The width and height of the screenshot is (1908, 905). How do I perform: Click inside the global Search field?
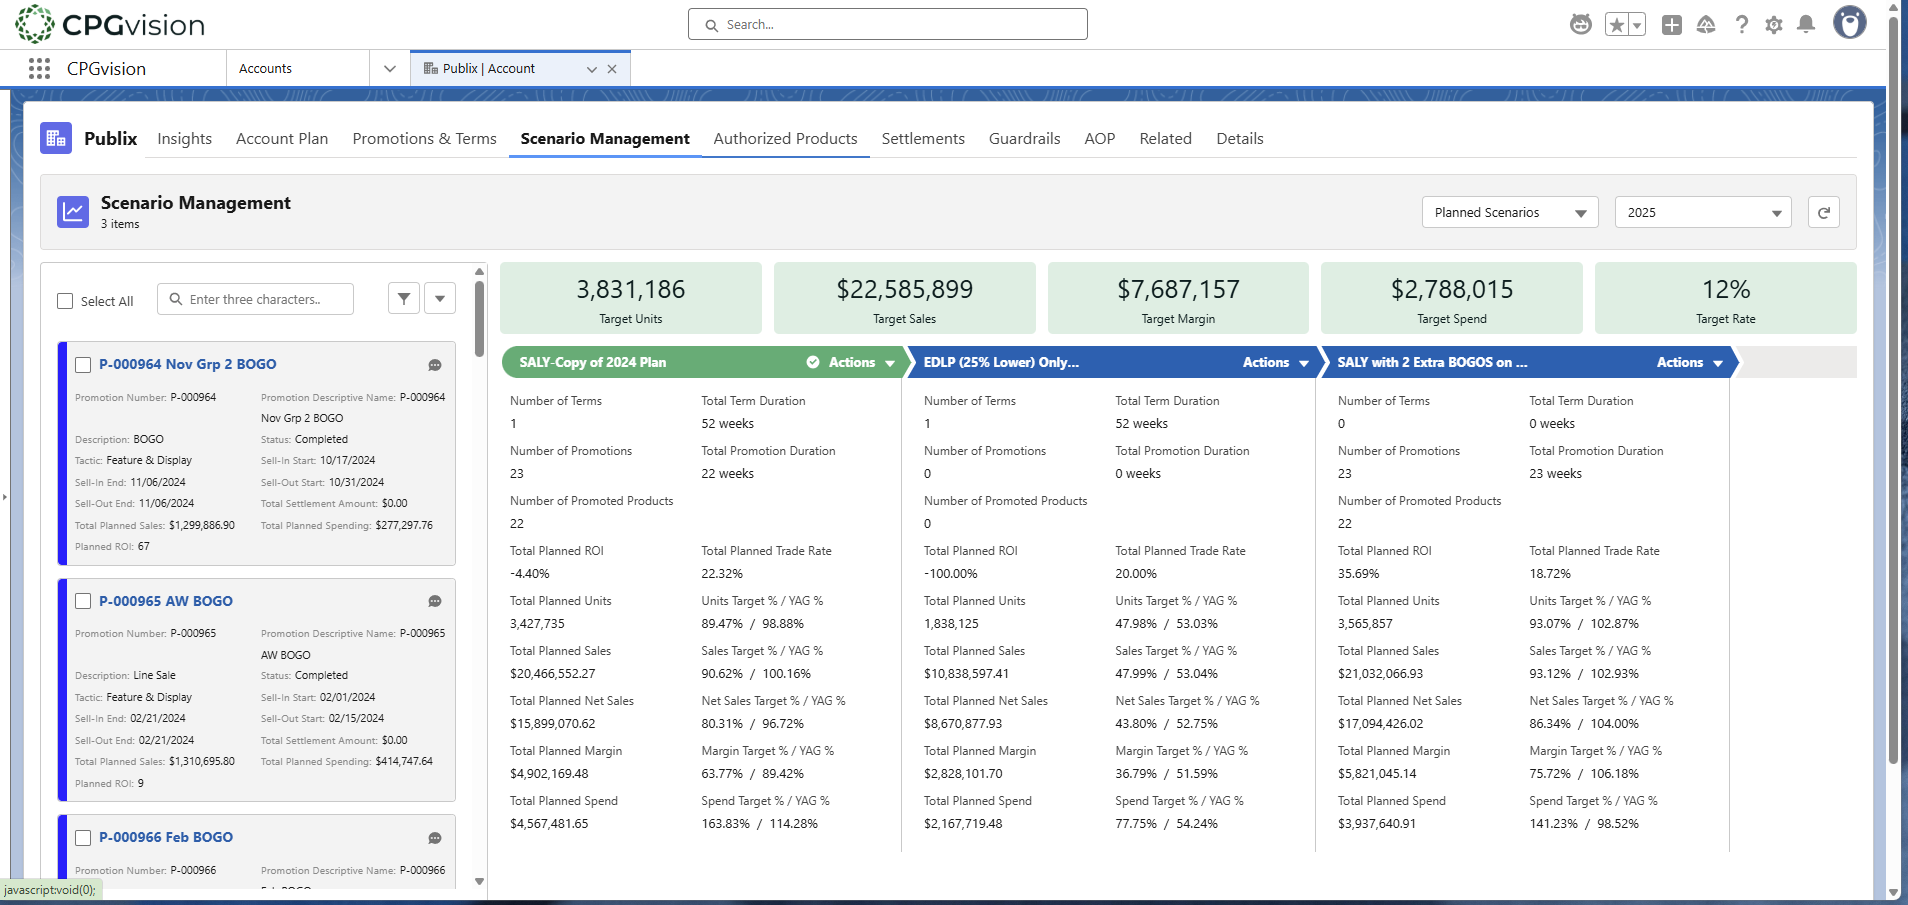pos(886,23)
